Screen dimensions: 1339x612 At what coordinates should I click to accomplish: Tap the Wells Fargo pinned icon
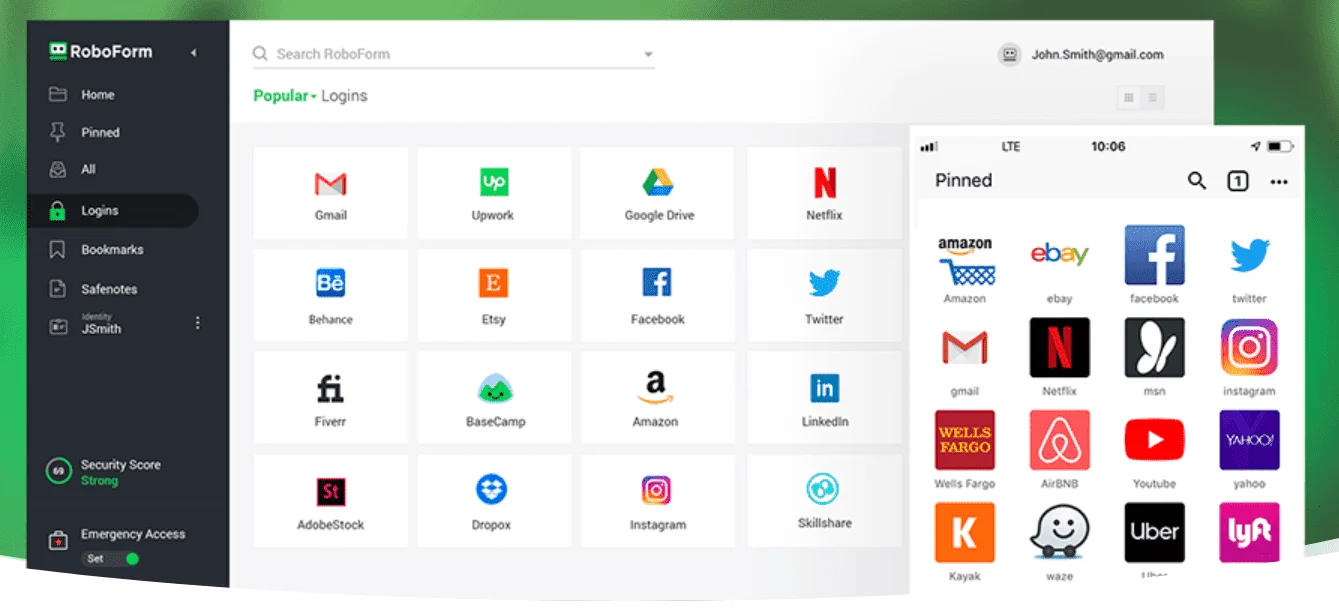pos(964,441)
